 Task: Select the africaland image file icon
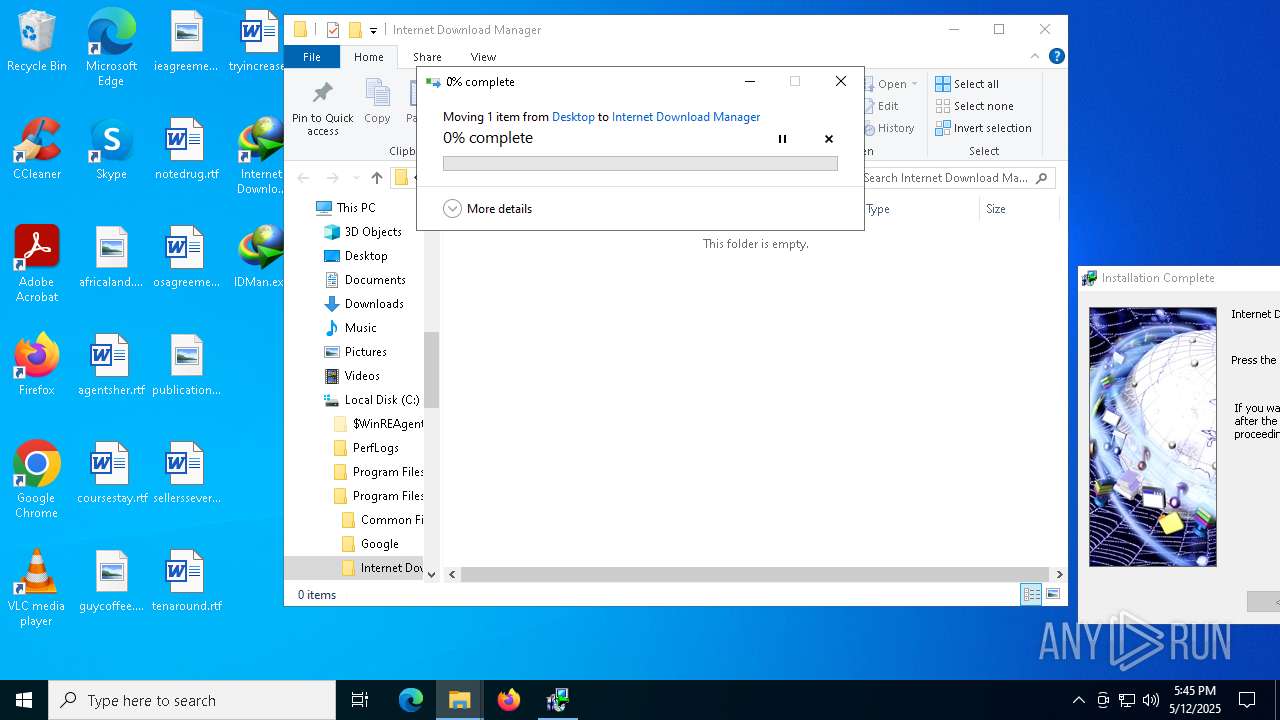click(x=111, y=257)
